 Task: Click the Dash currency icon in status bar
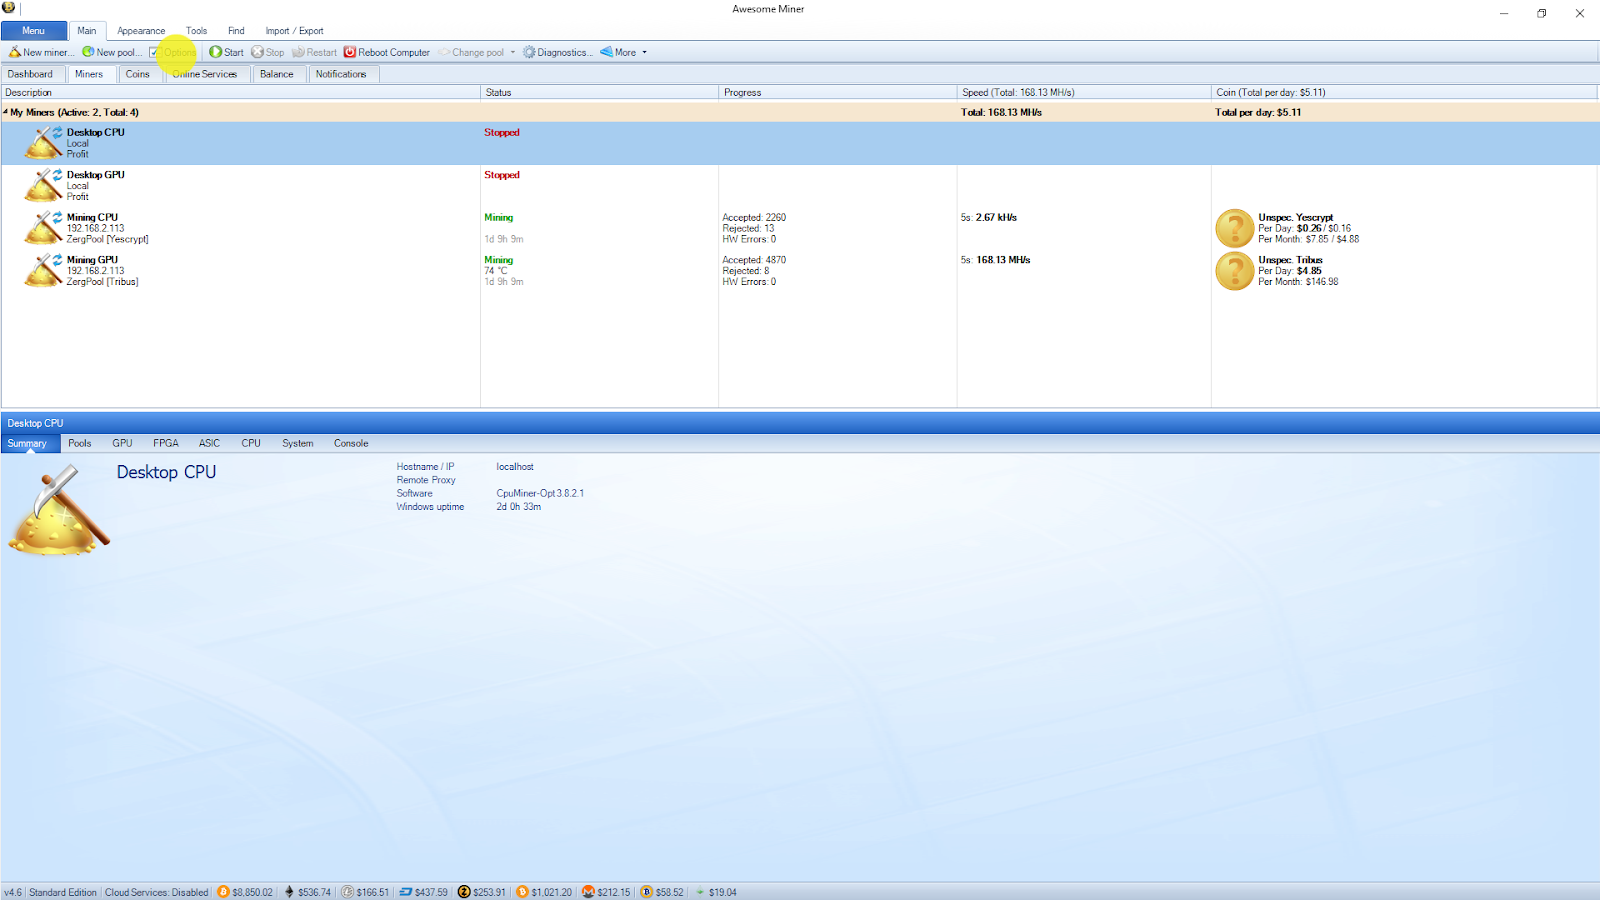click(407, 891)
